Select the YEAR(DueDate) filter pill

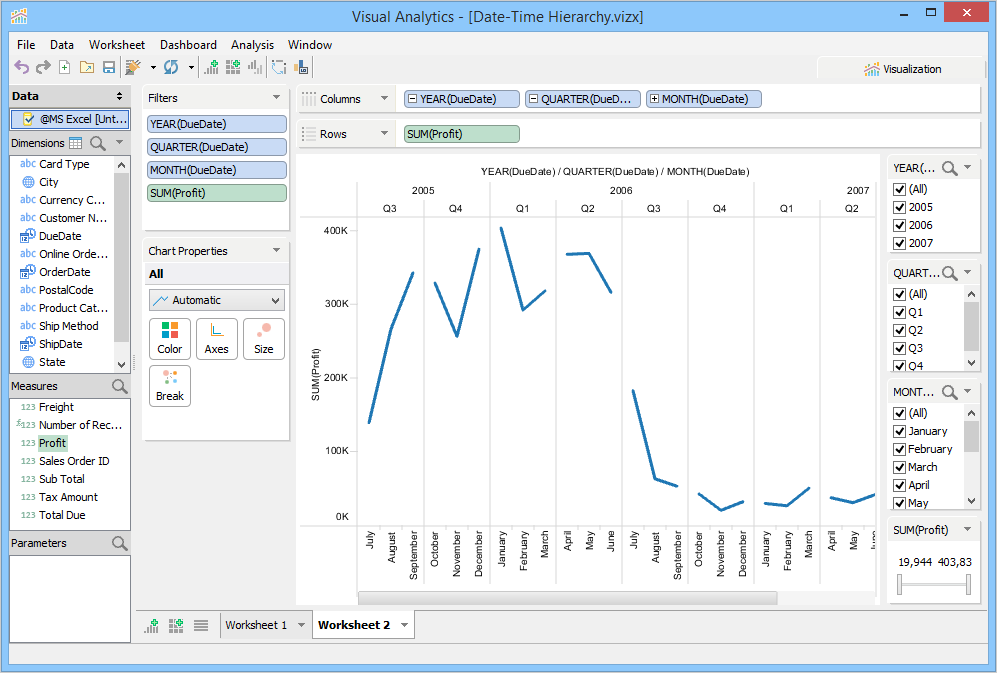[217, 124]
